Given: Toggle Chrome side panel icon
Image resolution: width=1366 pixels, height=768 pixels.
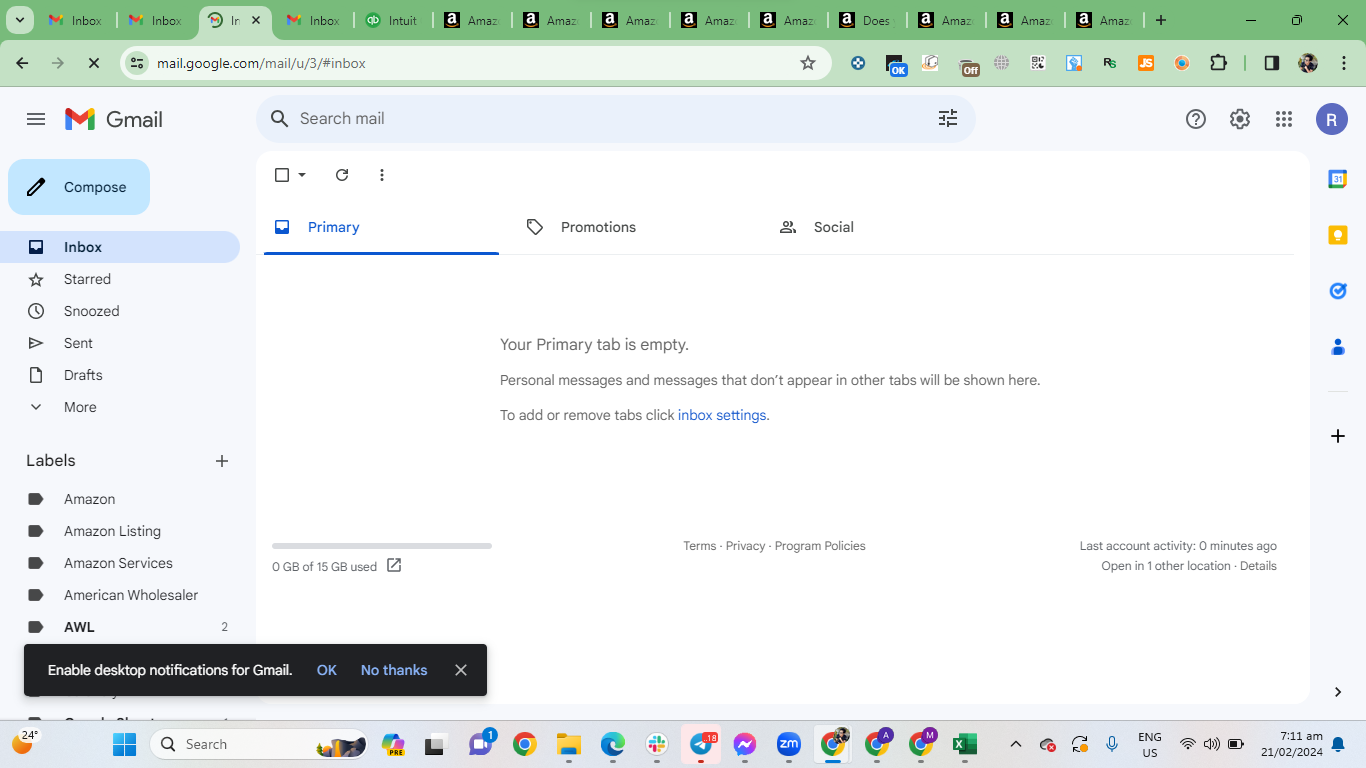Looking at the screenshot, I should [1272, 63].
